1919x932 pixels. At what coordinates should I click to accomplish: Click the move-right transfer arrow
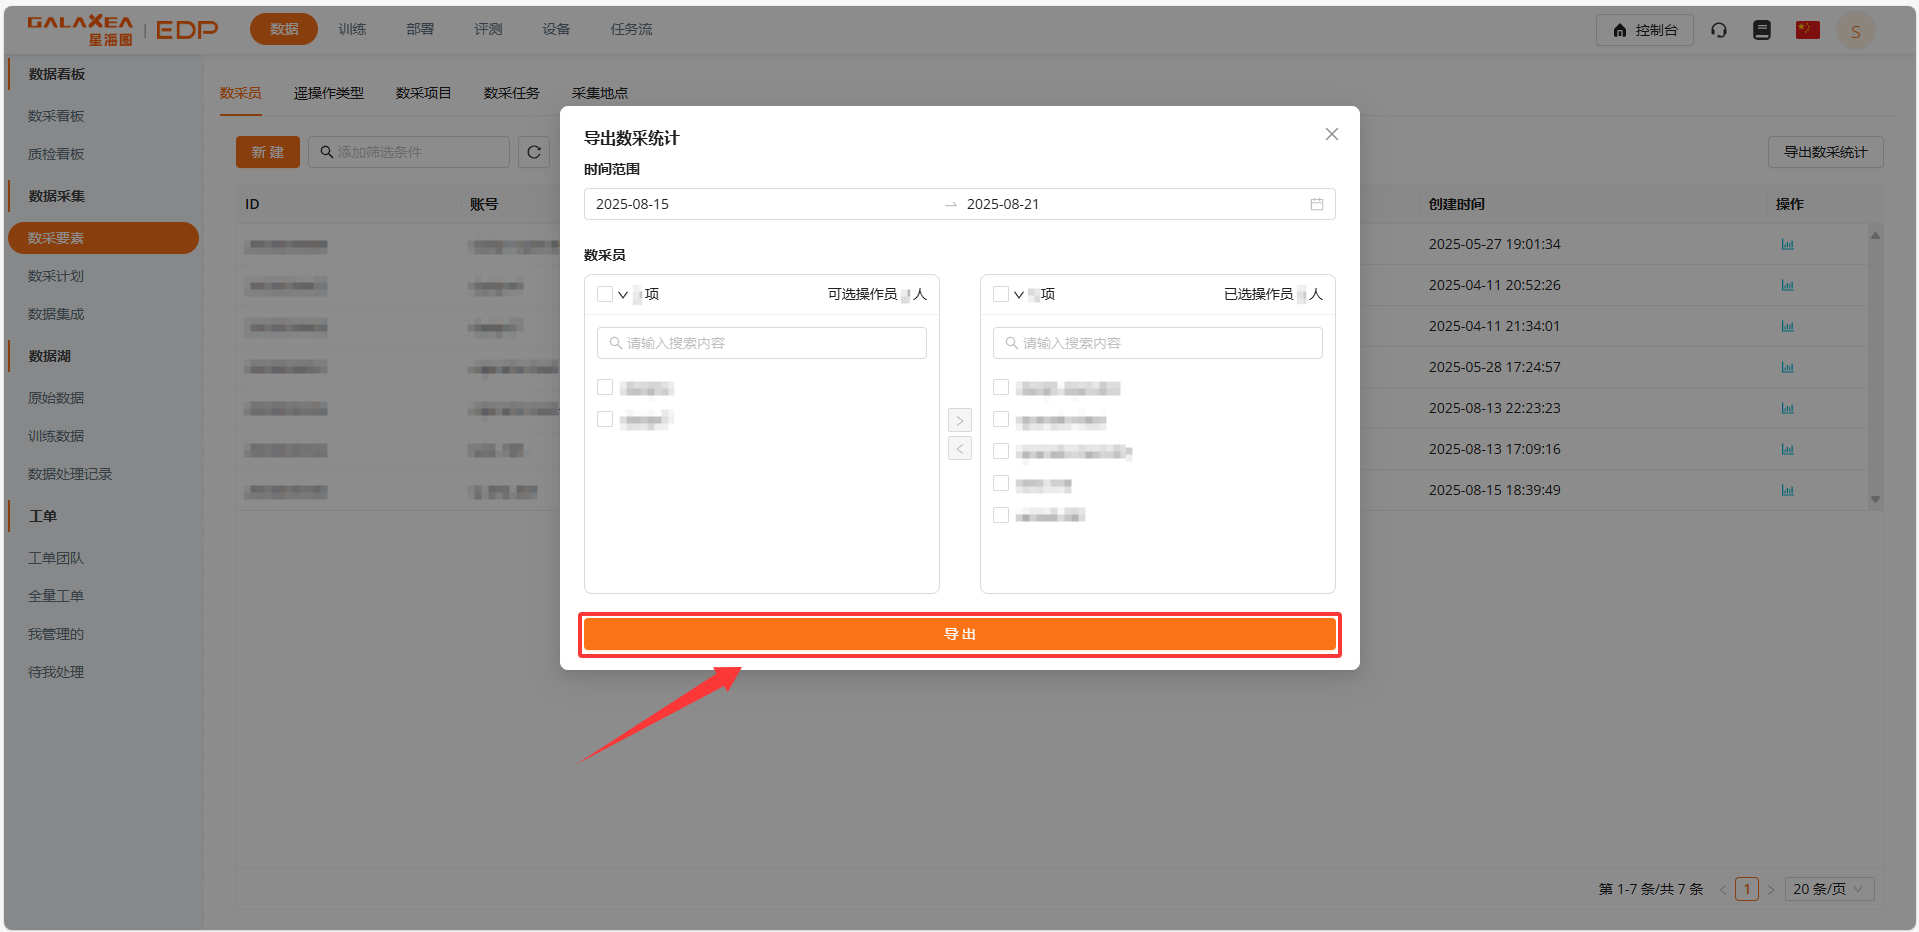(959, 421)
